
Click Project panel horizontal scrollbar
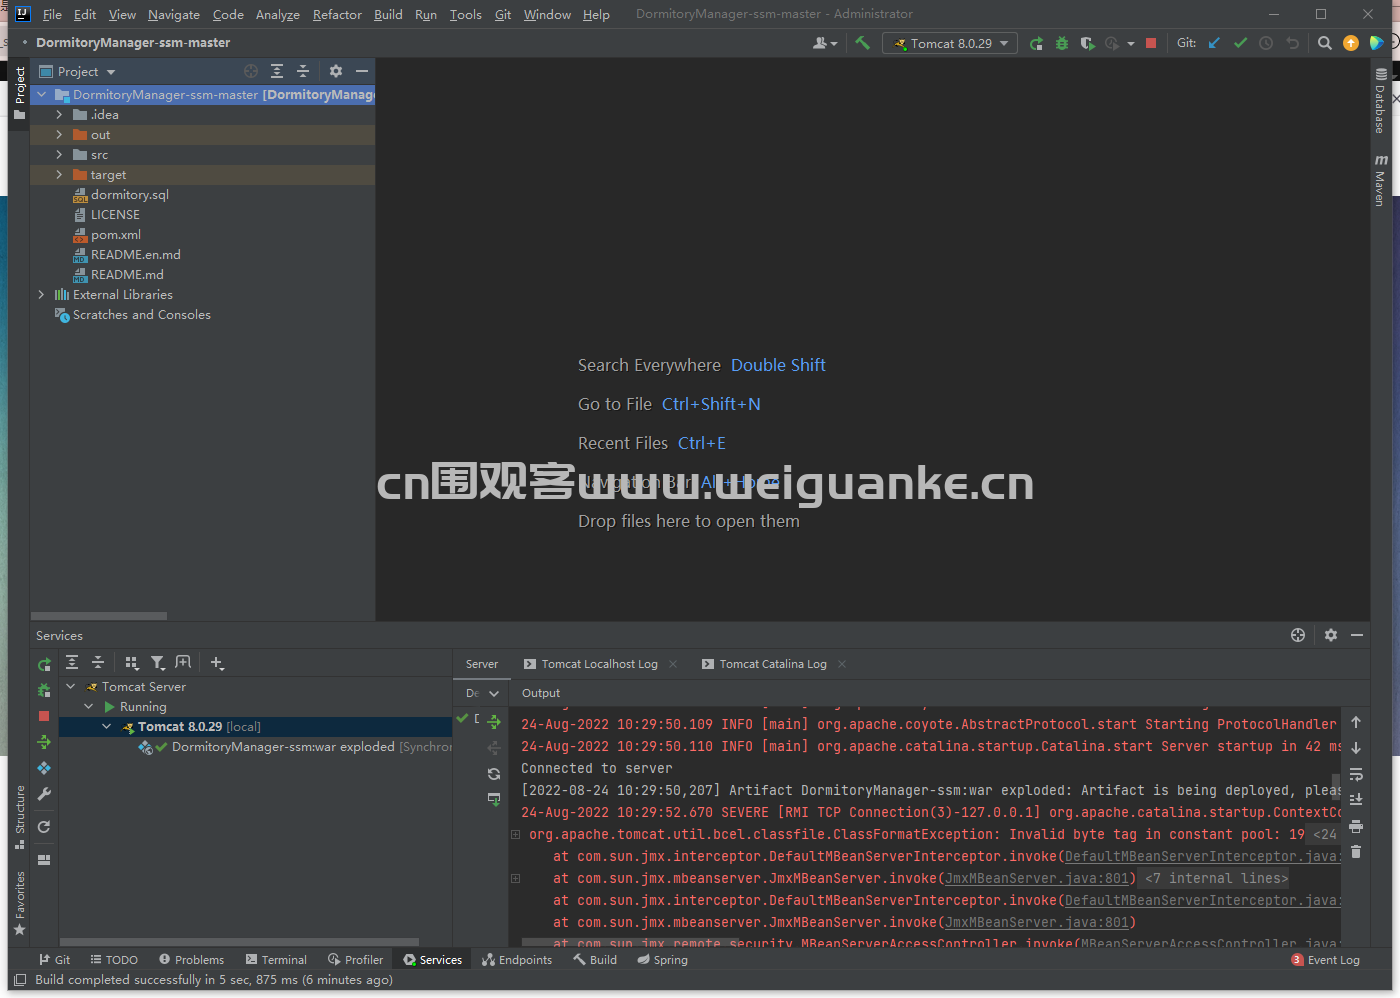coord(99,616)
